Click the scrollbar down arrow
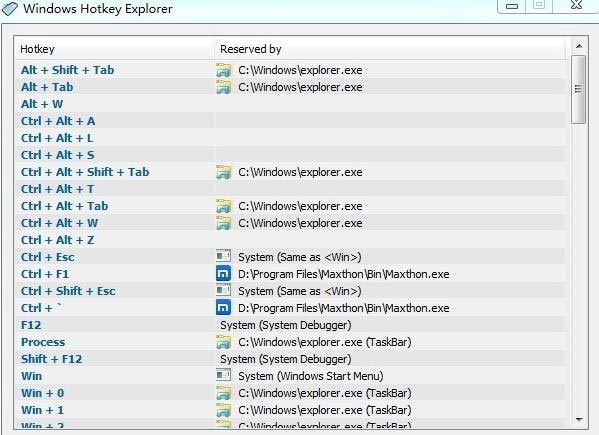The height and width of the screenshot is (435, 599). point(579,420)
